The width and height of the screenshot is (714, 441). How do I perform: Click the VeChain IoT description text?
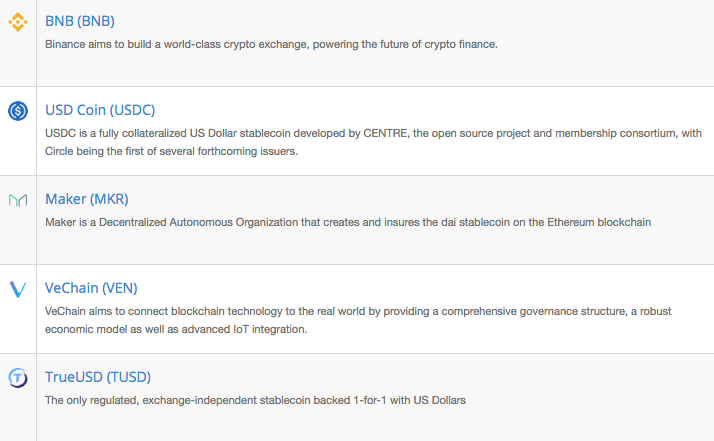coord(358,320)
